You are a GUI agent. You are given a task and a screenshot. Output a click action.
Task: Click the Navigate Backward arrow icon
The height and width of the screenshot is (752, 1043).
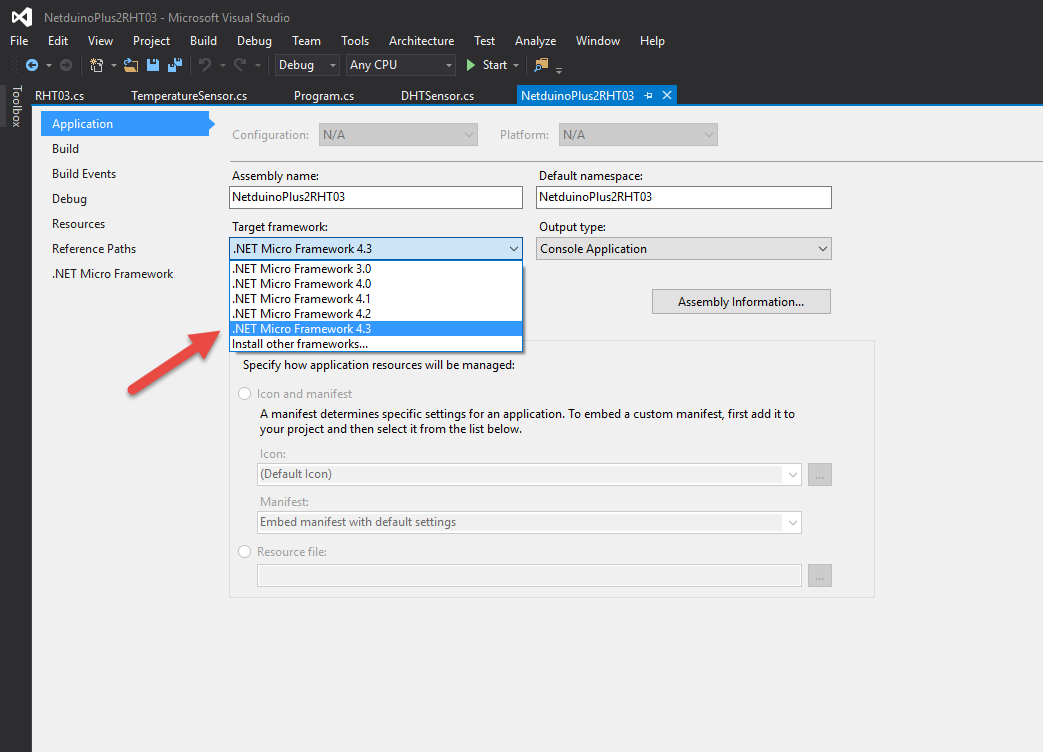31,65
